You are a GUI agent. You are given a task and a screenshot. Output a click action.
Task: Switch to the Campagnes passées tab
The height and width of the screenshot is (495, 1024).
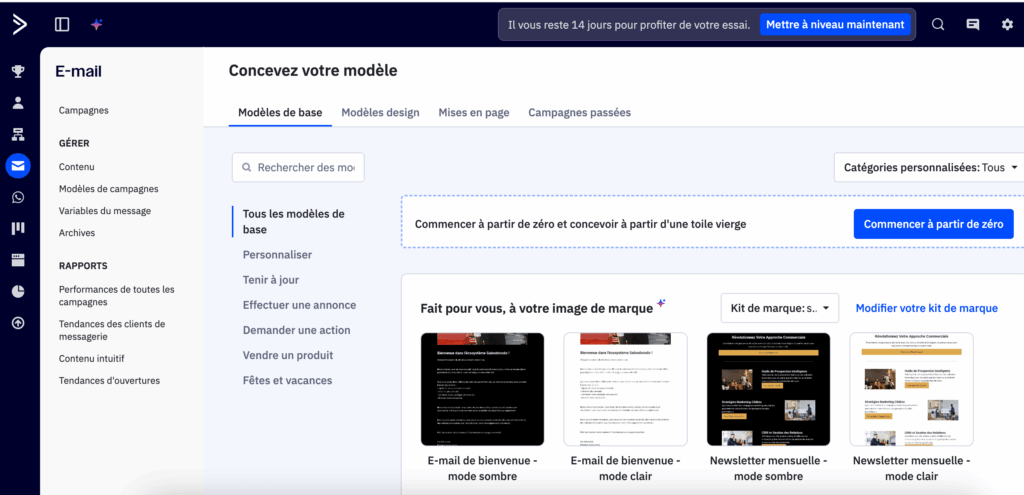[x=579, y=113]
